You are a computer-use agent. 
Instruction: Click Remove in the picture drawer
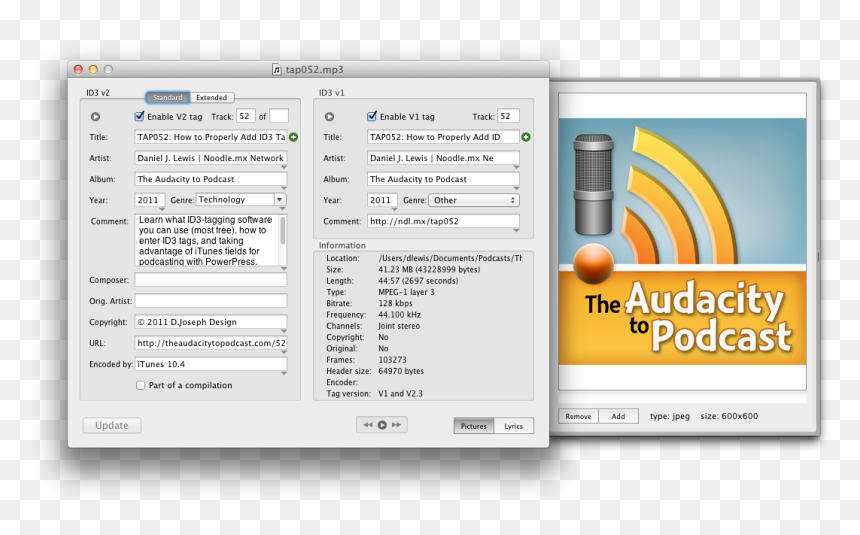(x=579, y=416)
